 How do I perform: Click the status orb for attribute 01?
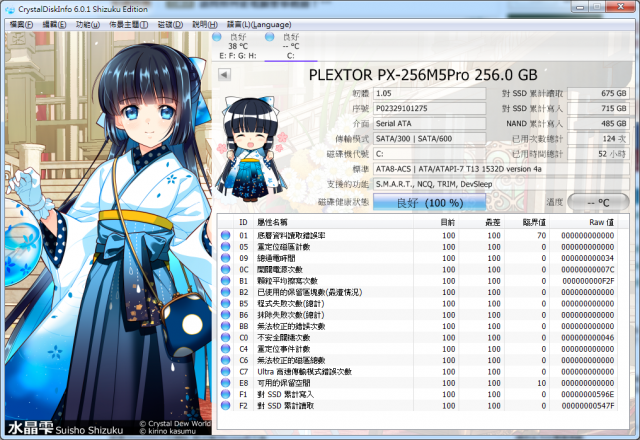click(x=225, y=236)
